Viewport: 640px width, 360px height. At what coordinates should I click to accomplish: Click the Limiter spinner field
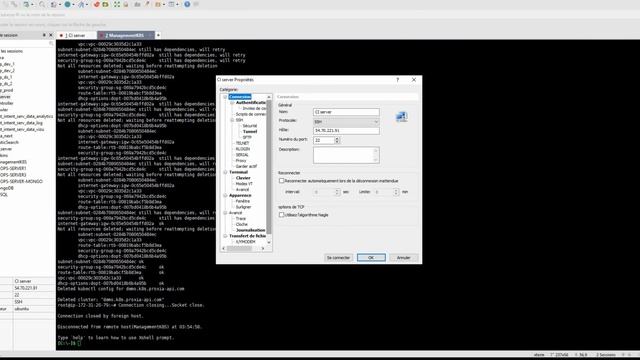coord(386,192)
